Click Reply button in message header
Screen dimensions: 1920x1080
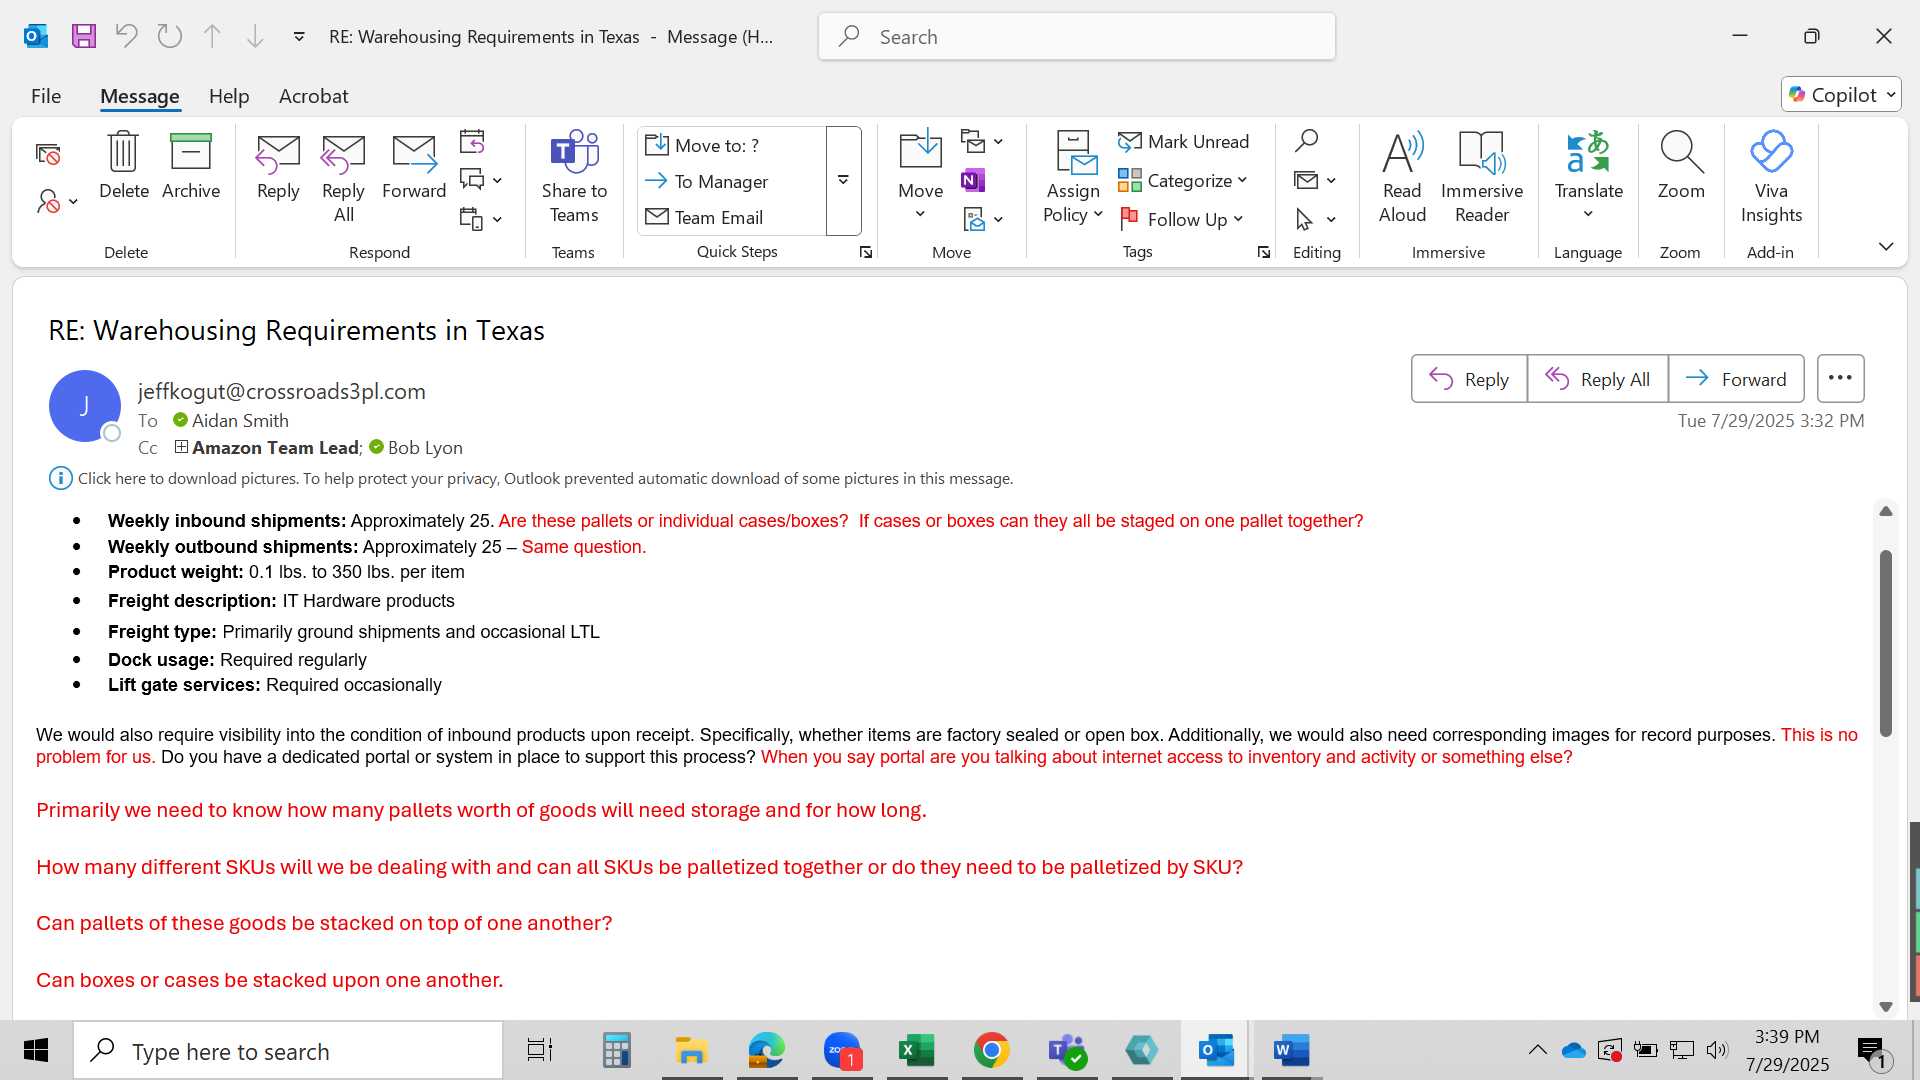[x=1469, y=379]
